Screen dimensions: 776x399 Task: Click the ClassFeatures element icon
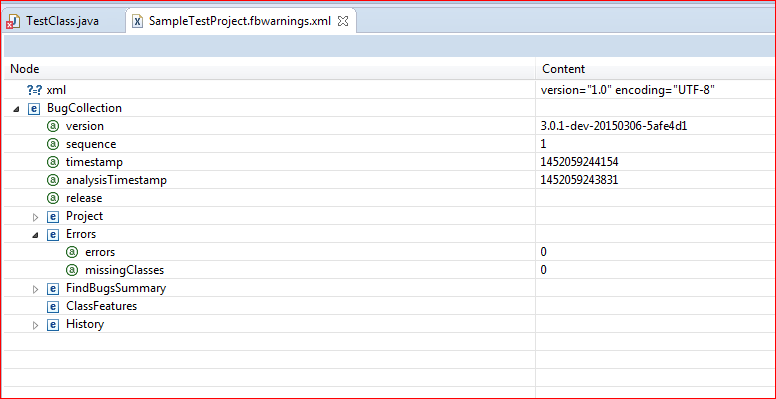click(52, 306)
